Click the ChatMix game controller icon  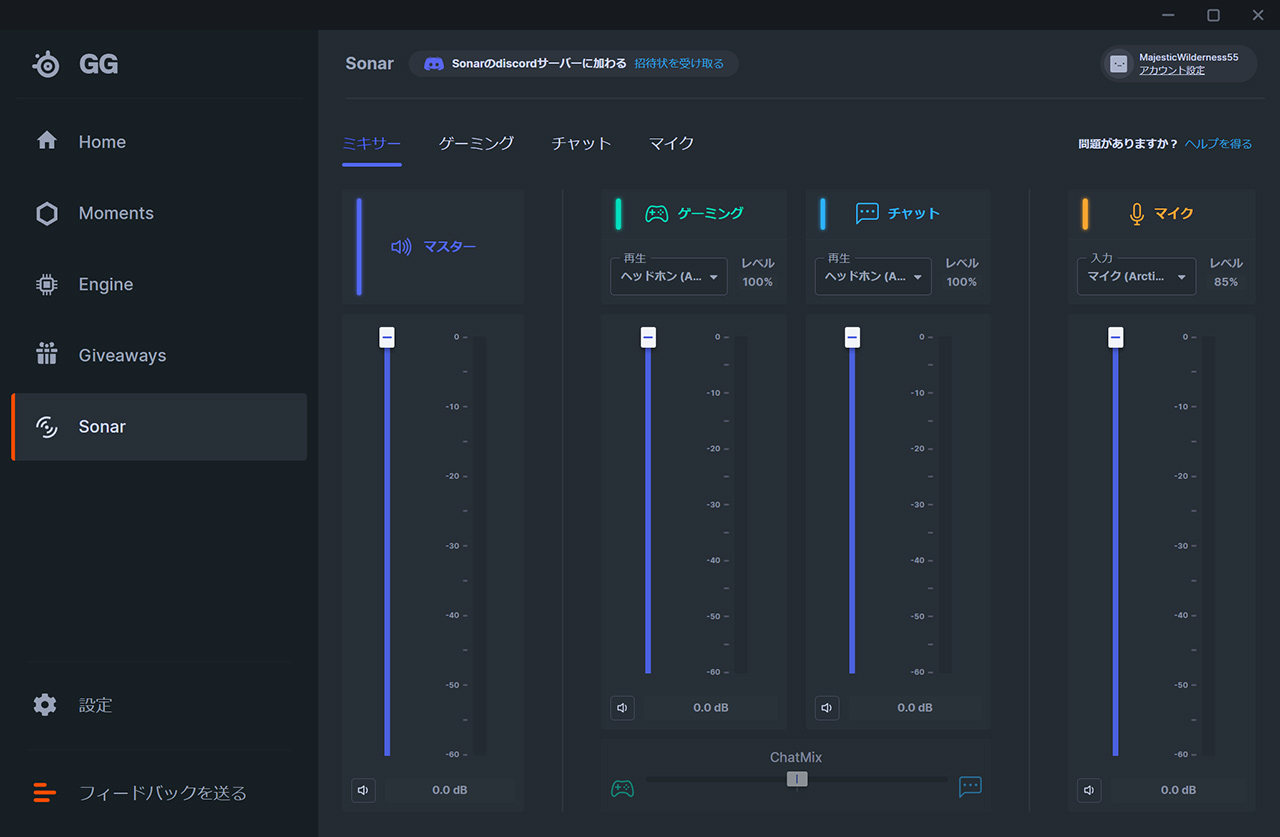[x=622, y=788]
